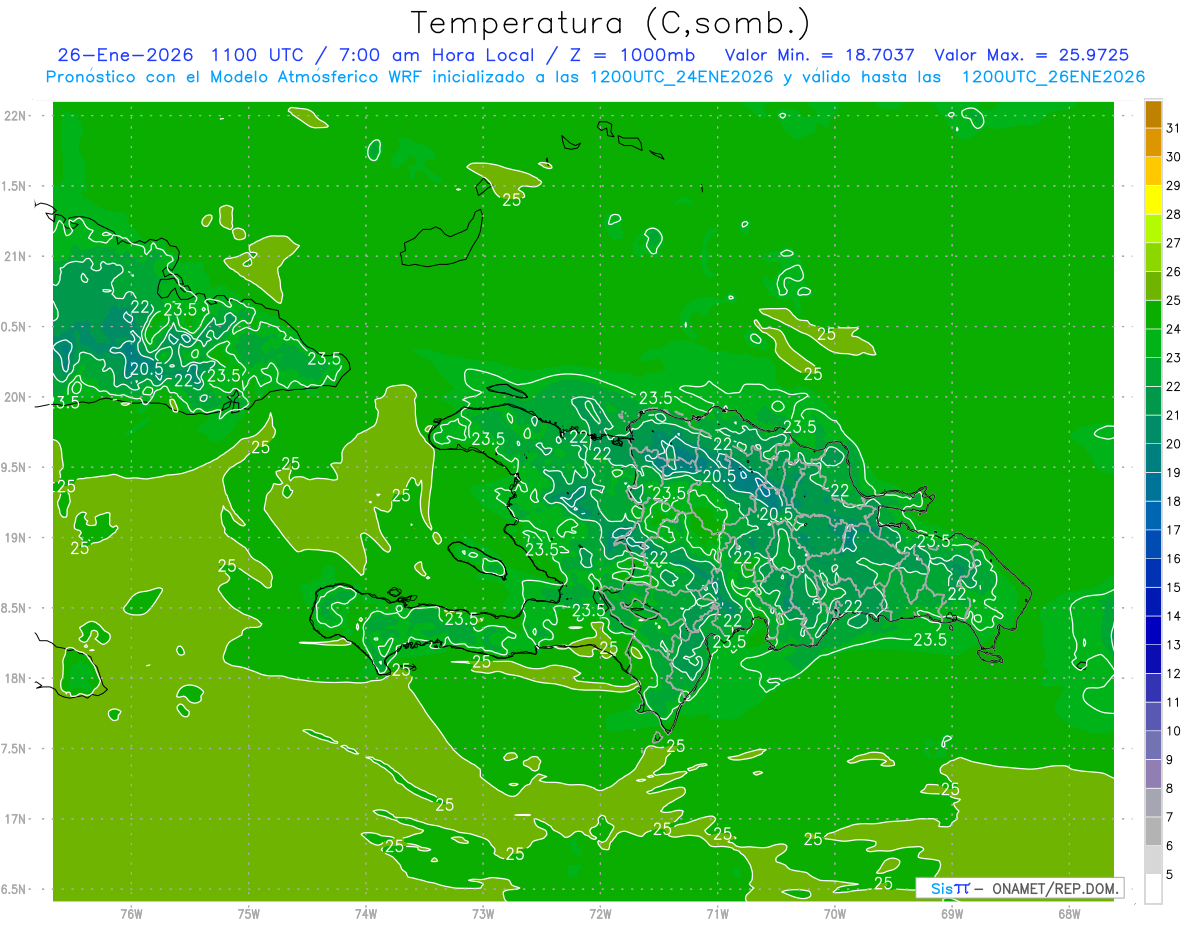Click the '17N' latitude axis label
This screenshot has width=1200, height=927.
16,819
